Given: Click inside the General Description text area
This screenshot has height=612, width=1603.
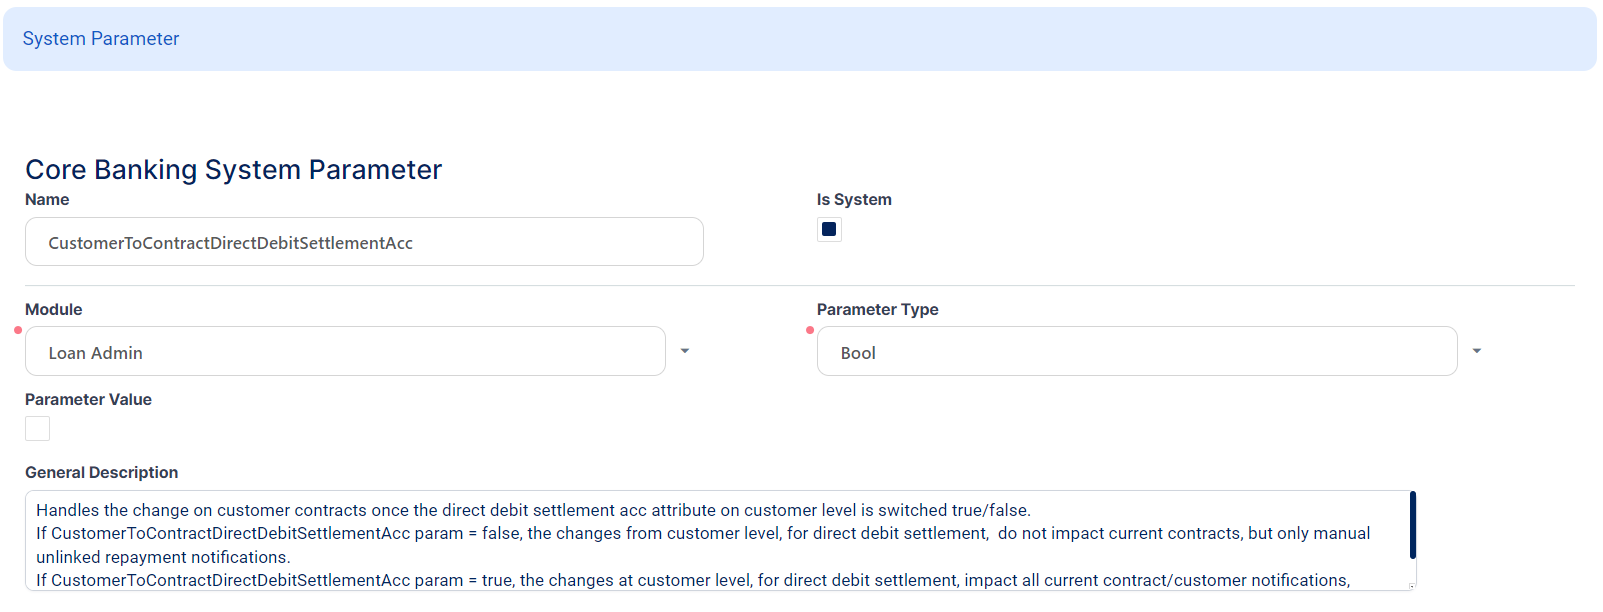Looking at the screenshot, I should pyautogui.click(x=700, y=540).
